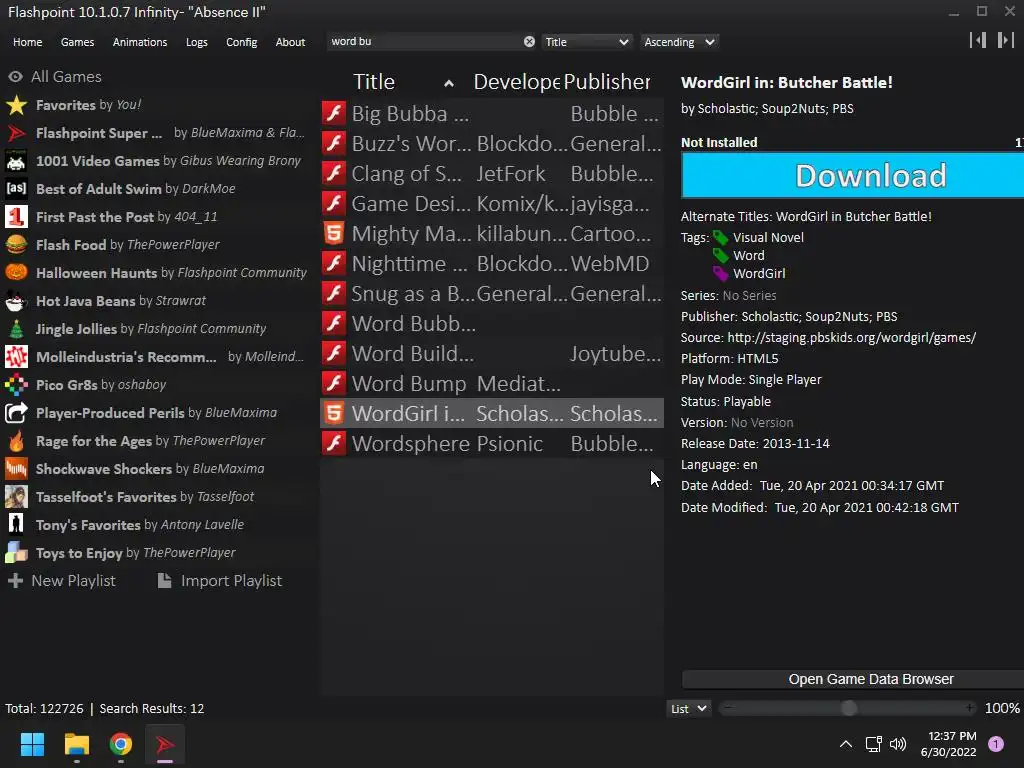Click the Player-Produced Perils share icon

(16, 413)
